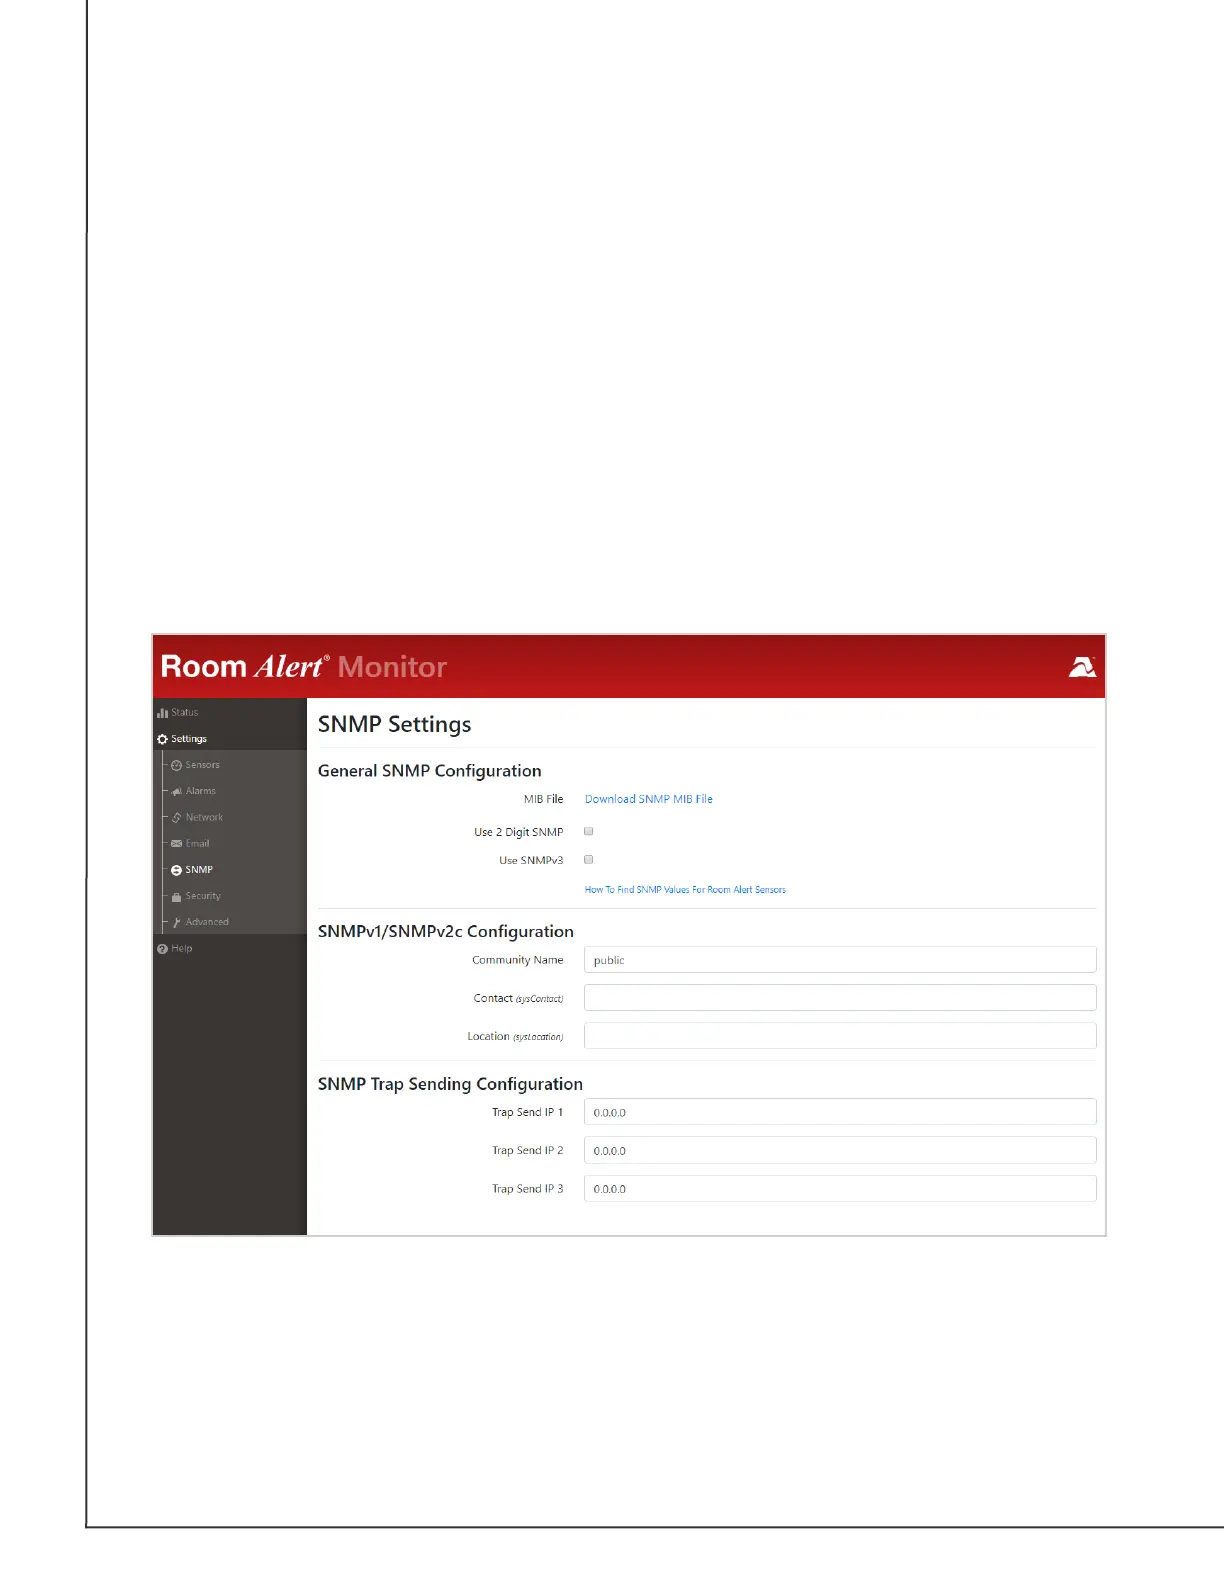
Task: Click the Use SNMPv3 label
Action: point(531,860)
